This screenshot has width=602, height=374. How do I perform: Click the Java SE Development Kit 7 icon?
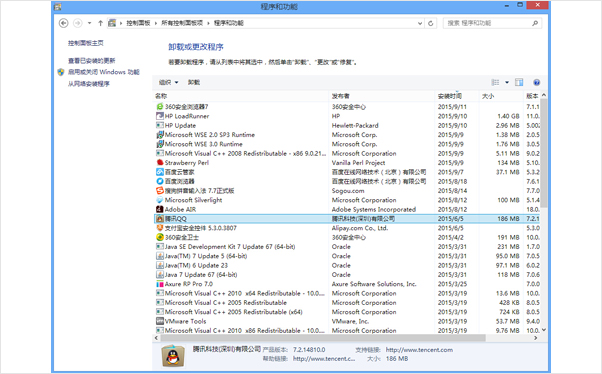pos(160,247)
